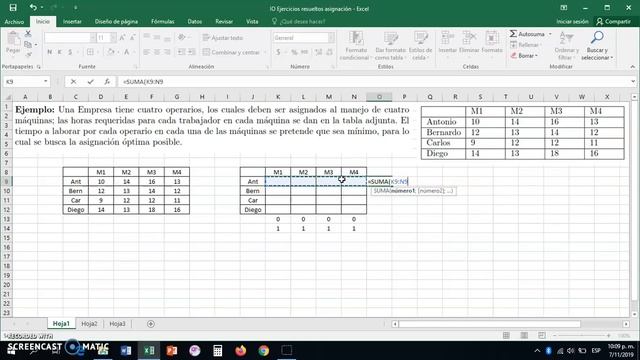The image size is (640, 360).
Task: Open the Autosuma dropdown arrow
Action: (x=550, y=34)
